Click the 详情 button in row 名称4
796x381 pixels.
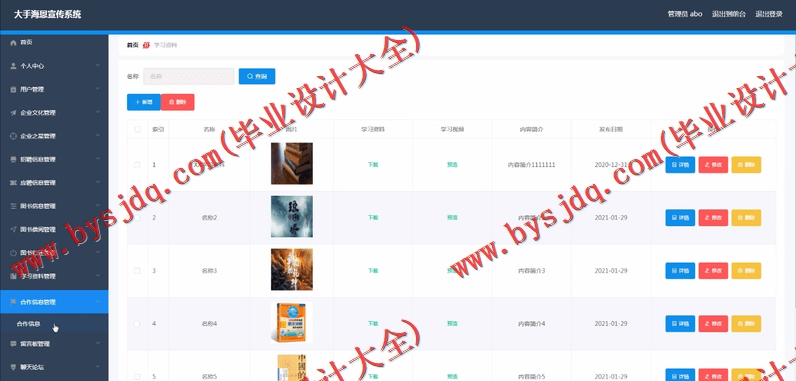[680, 324]
